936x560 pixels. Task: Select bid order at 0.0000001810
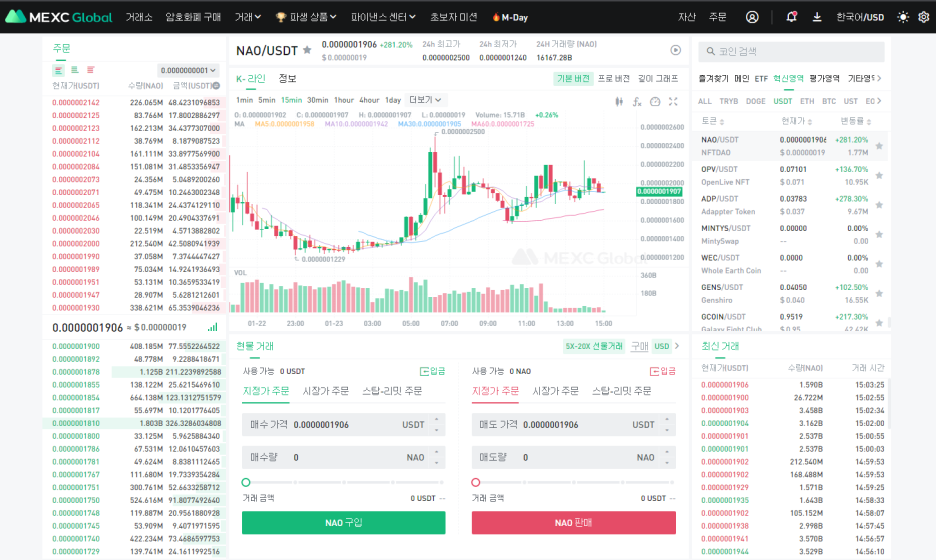[x=136, y=423]
